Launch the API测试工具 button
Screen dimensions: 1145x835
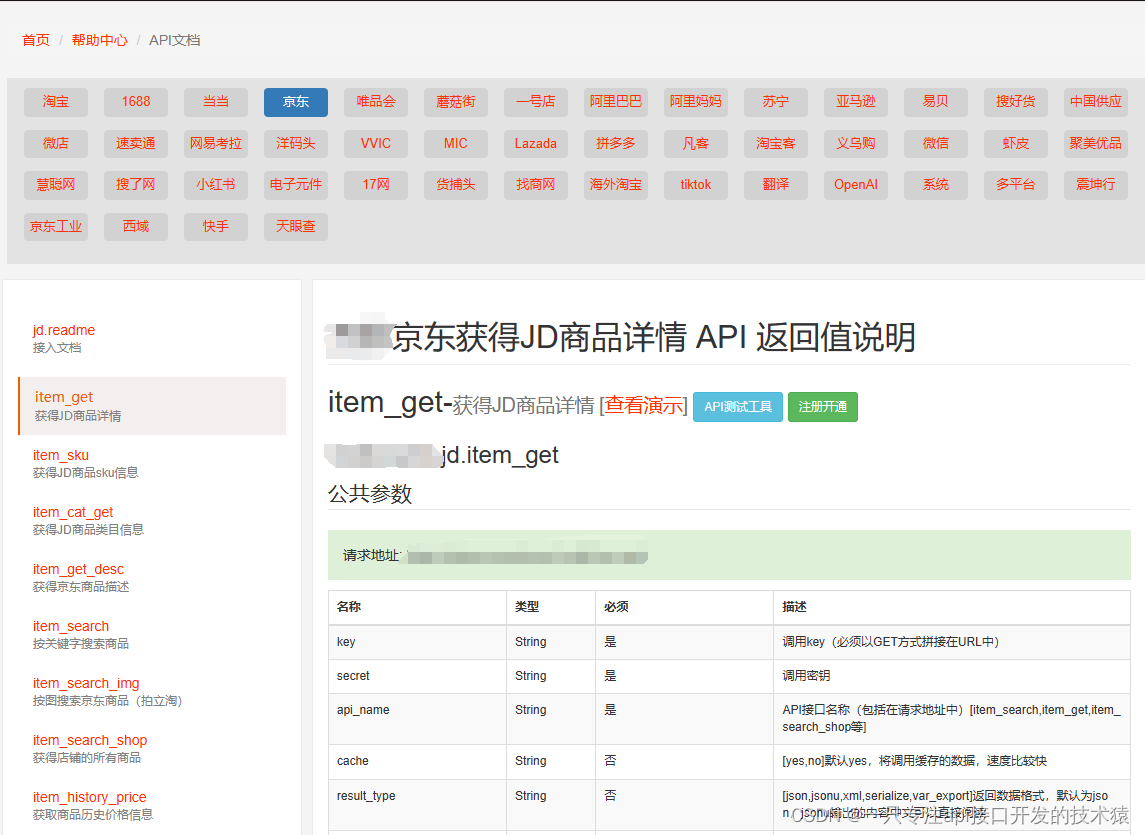point(738,407)
